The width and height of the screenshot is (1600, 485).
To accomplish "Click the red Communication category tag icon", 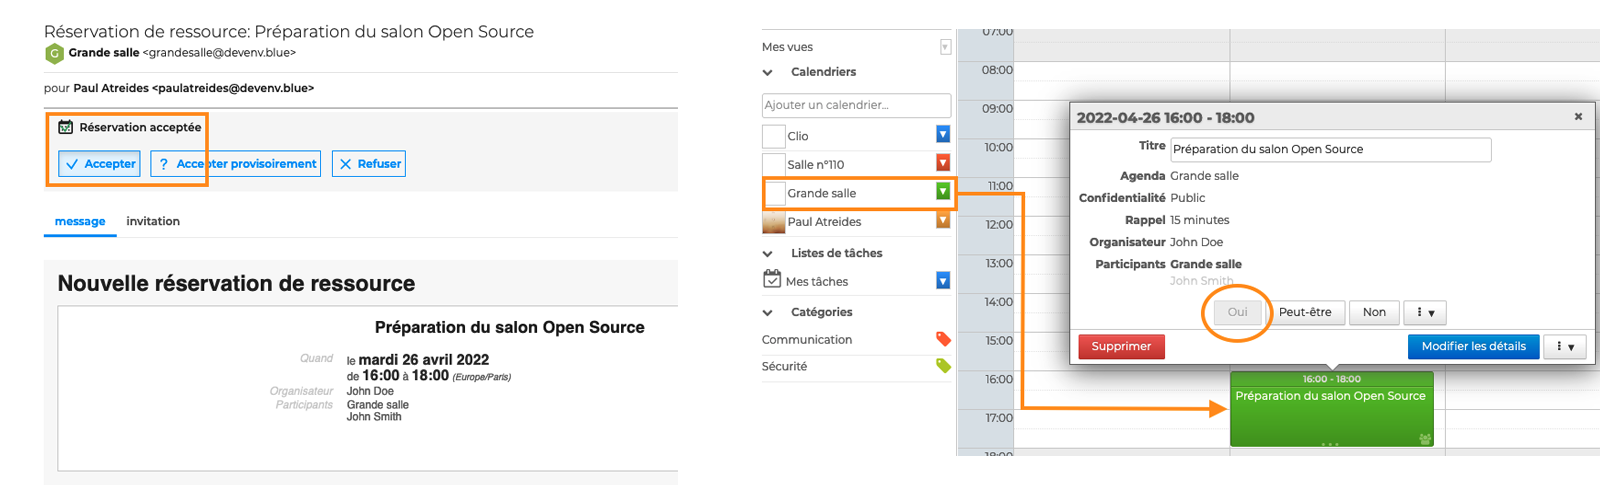I will (942, 339).
